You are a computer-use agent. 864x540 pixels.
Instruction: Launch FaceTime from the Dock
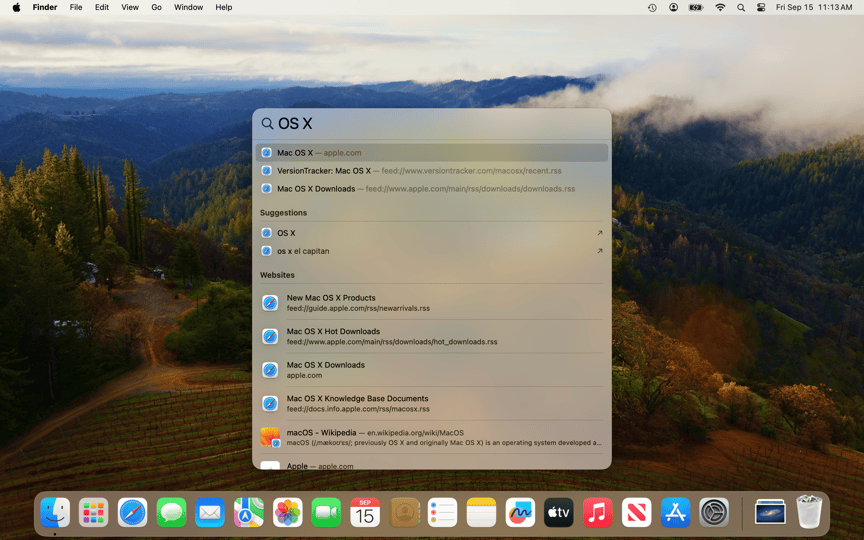[326, 512]
